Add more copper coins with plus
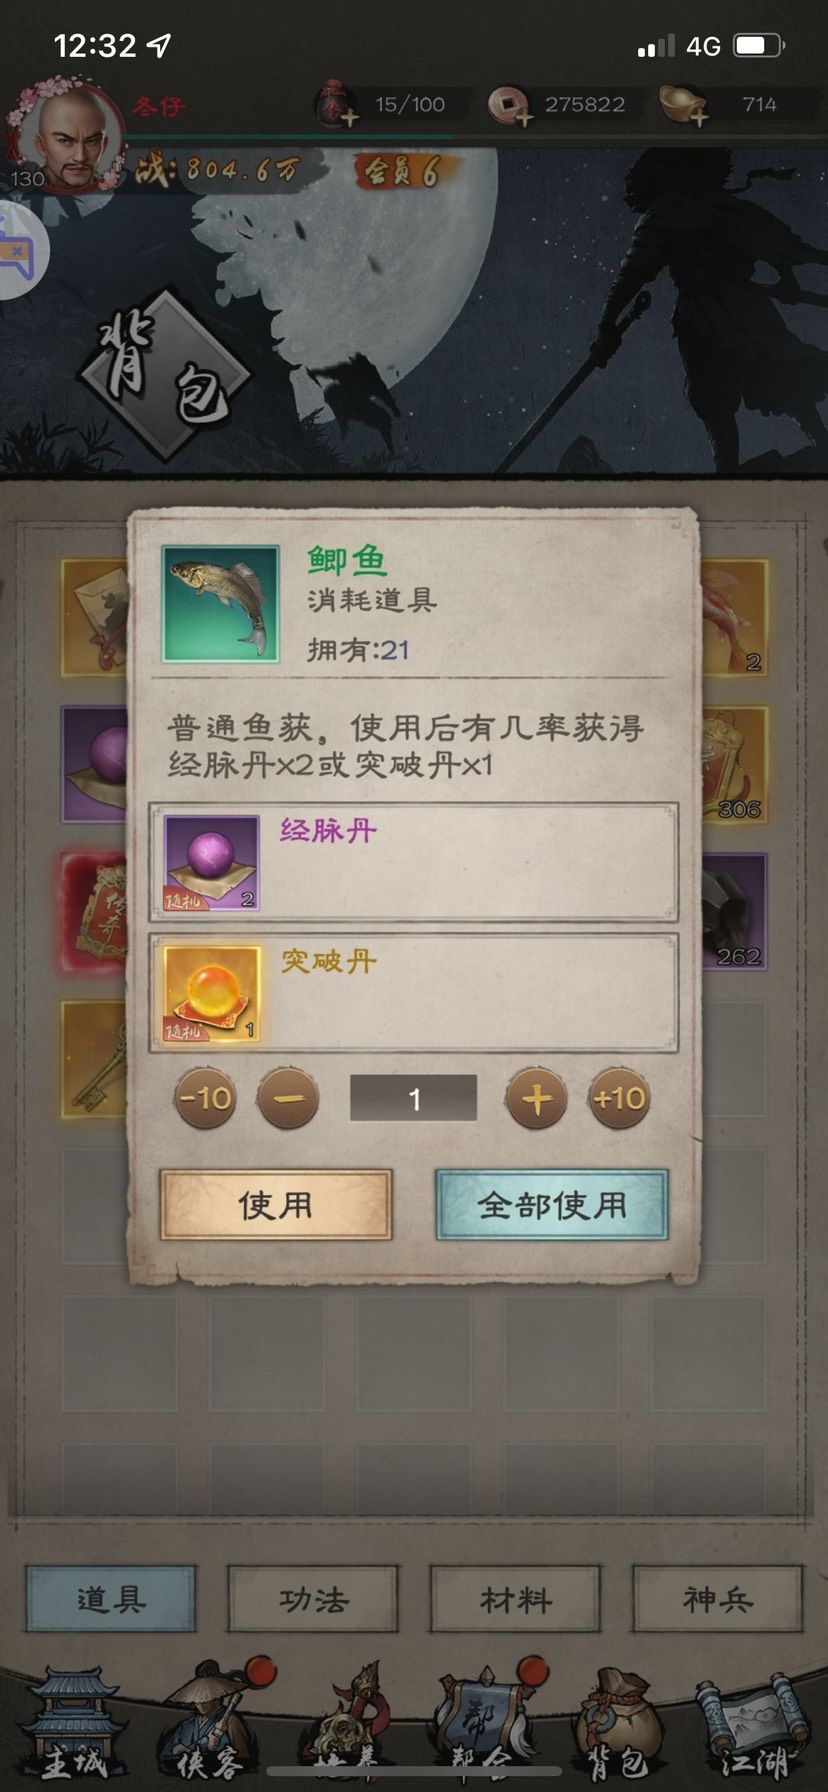Viewport: 828px width, 1792px height. point(524,117)
